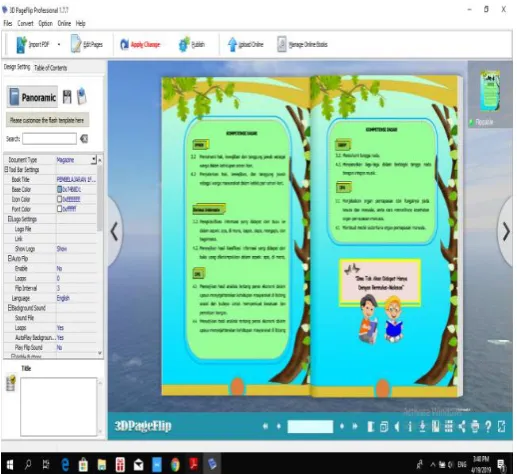
Task: Collapse the Tool Bar Settings group
Action: click(6, 169)
